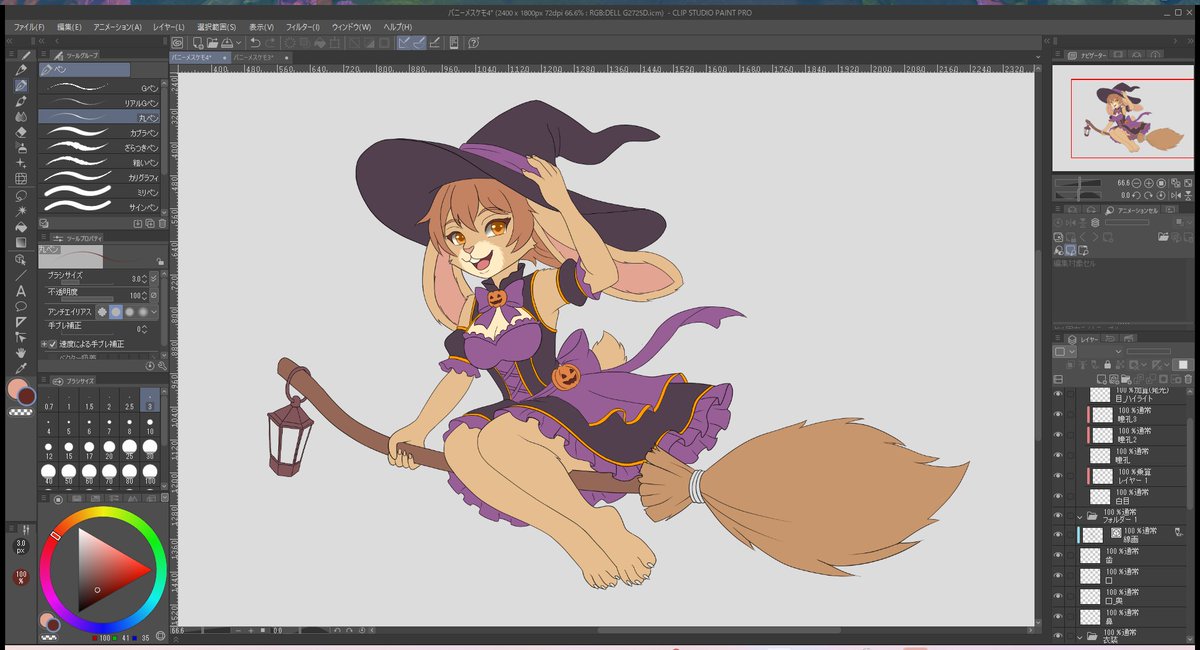The image size is (1200, 650).
Task: Select the Gradient tool
Action: [x=21, y=242]
